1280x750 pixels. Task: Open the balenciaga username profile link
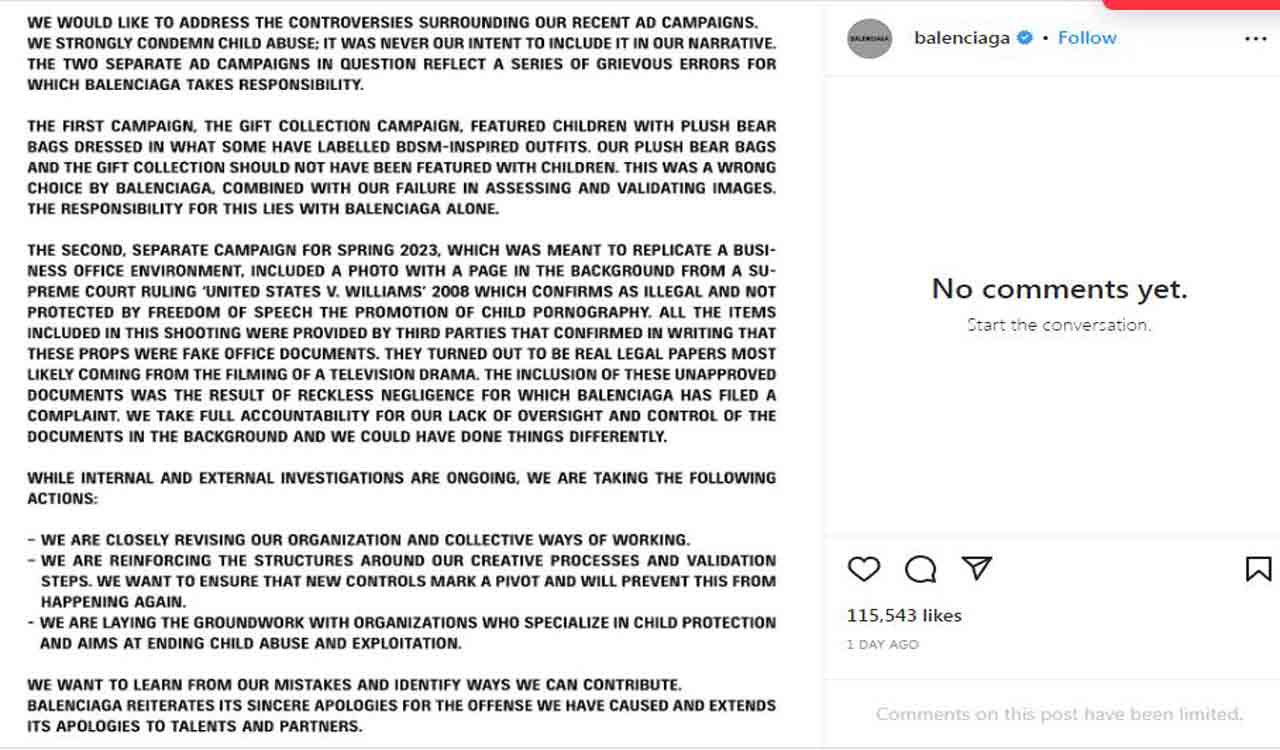coord(962,37)
